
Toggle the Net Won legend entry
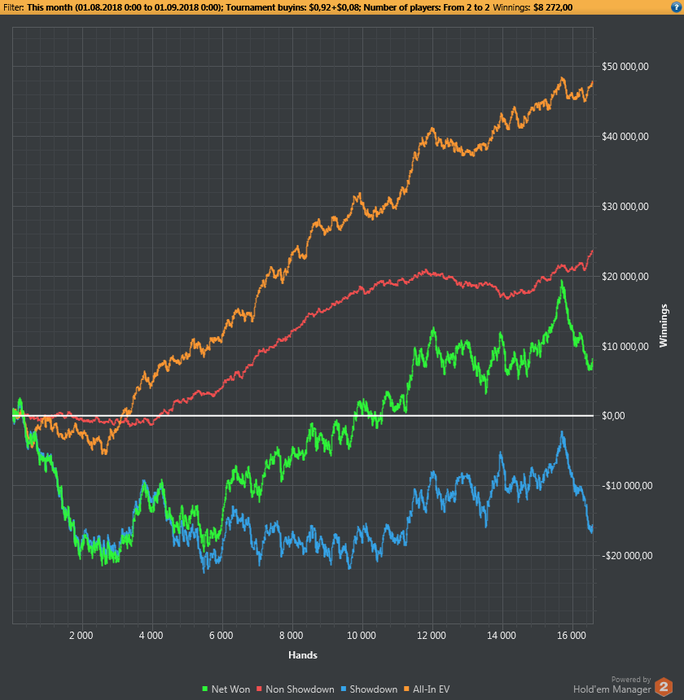tap(226, 689)
